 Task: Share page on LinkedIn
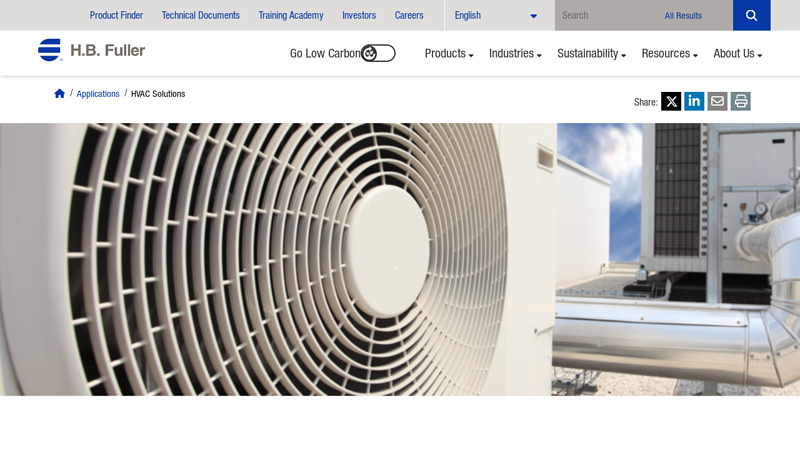(694, 101)
